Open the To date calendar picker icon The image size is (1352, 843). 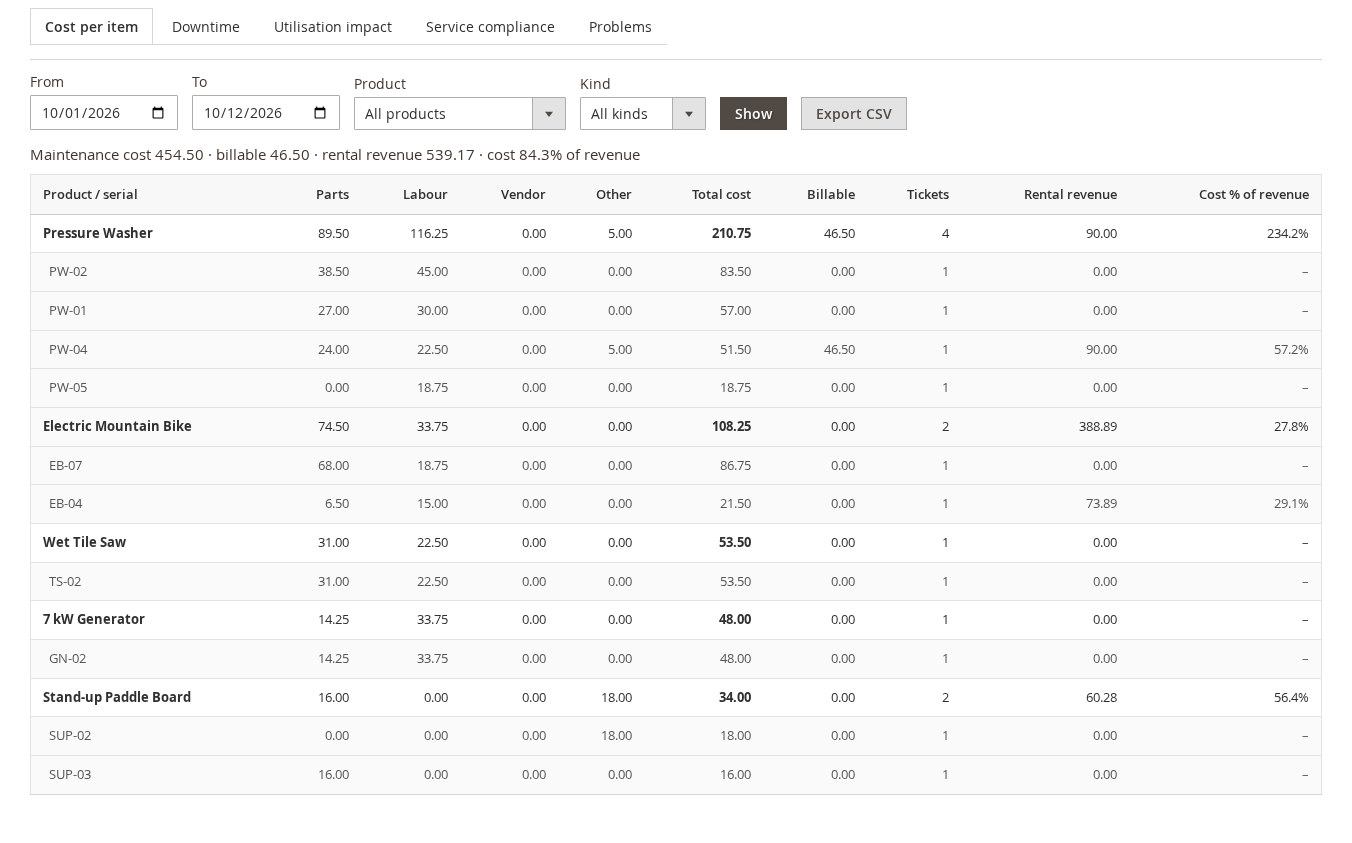pyautogui.click(x=320, y=113)
